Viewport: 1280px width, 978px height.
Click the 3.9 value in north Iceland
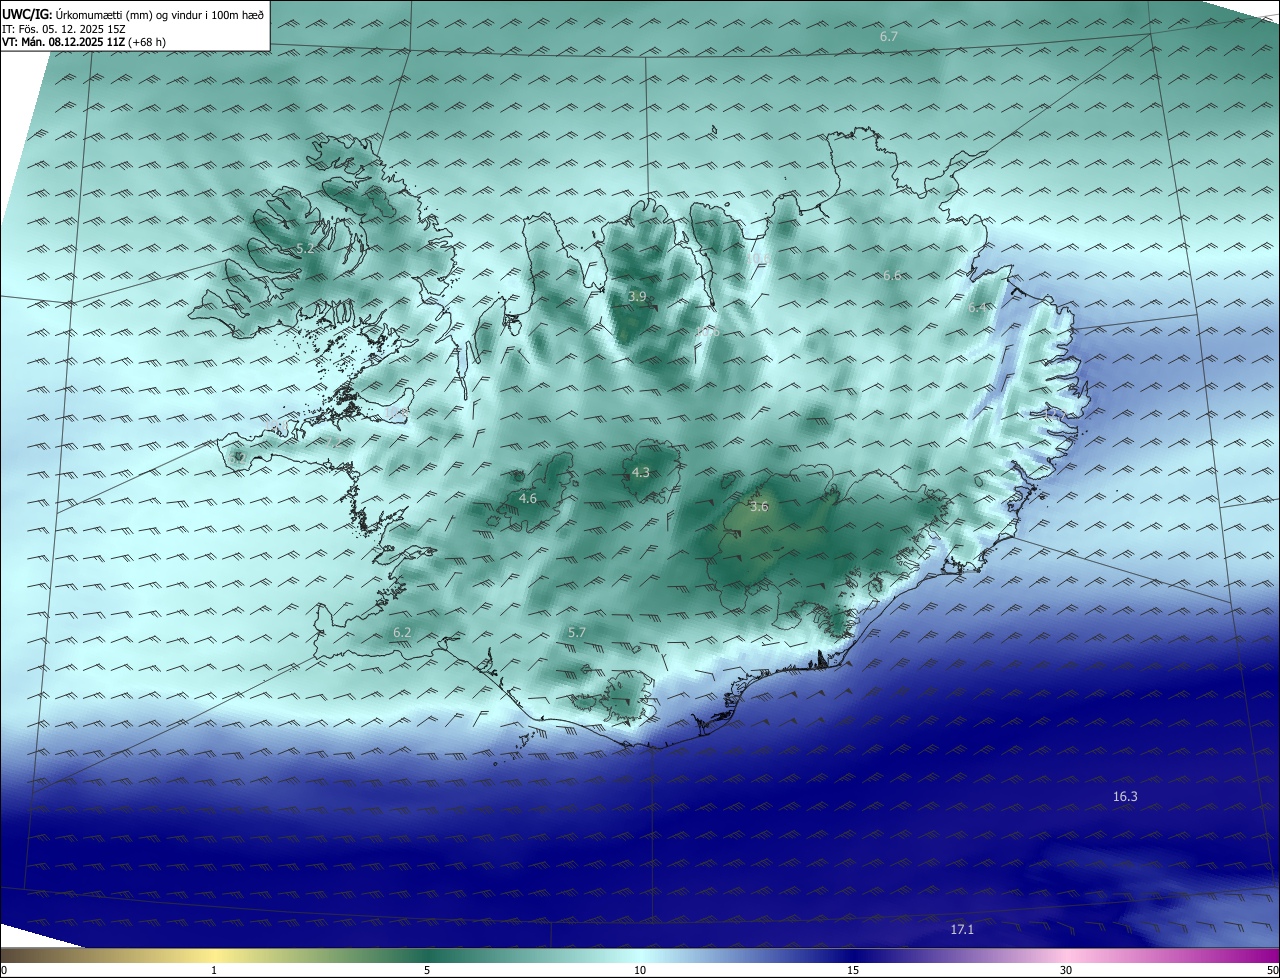(637, 296)
